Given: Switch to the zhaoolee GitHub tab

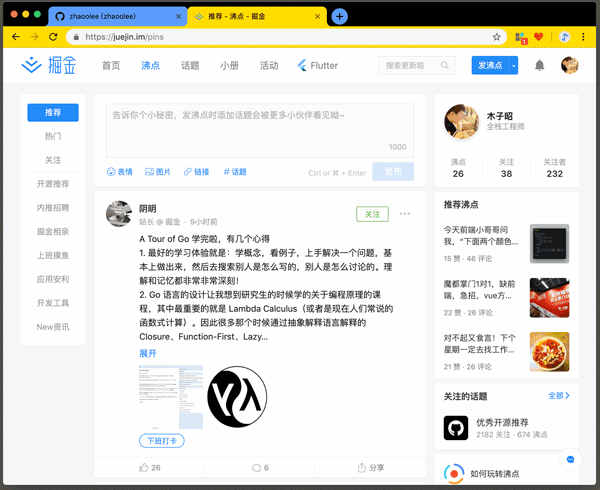Looking at the screenshot, I should (117, 16).
